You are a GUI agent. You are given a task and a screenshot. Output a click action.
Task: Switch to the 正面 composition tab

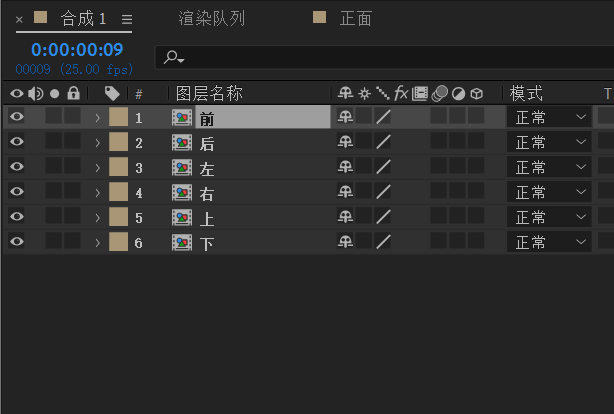(x=355, y=18)
